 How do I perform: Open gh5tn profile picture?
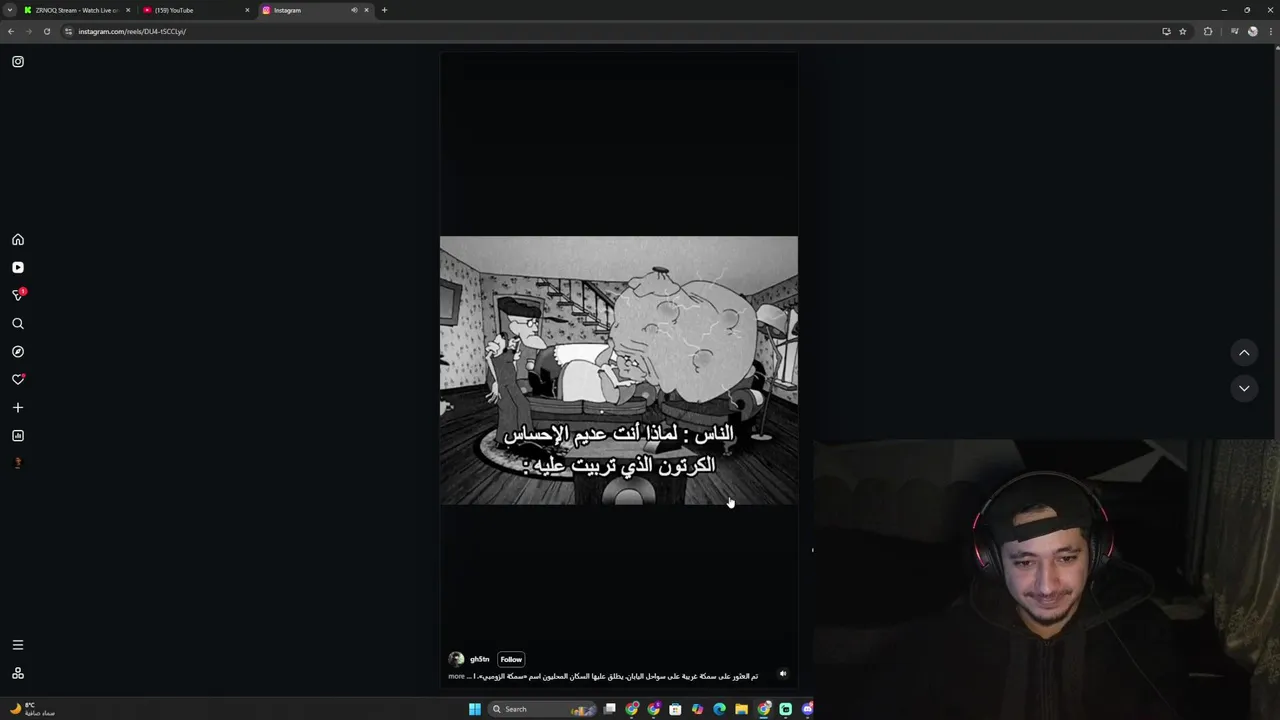pyautogui.click(x=456, y=659)
